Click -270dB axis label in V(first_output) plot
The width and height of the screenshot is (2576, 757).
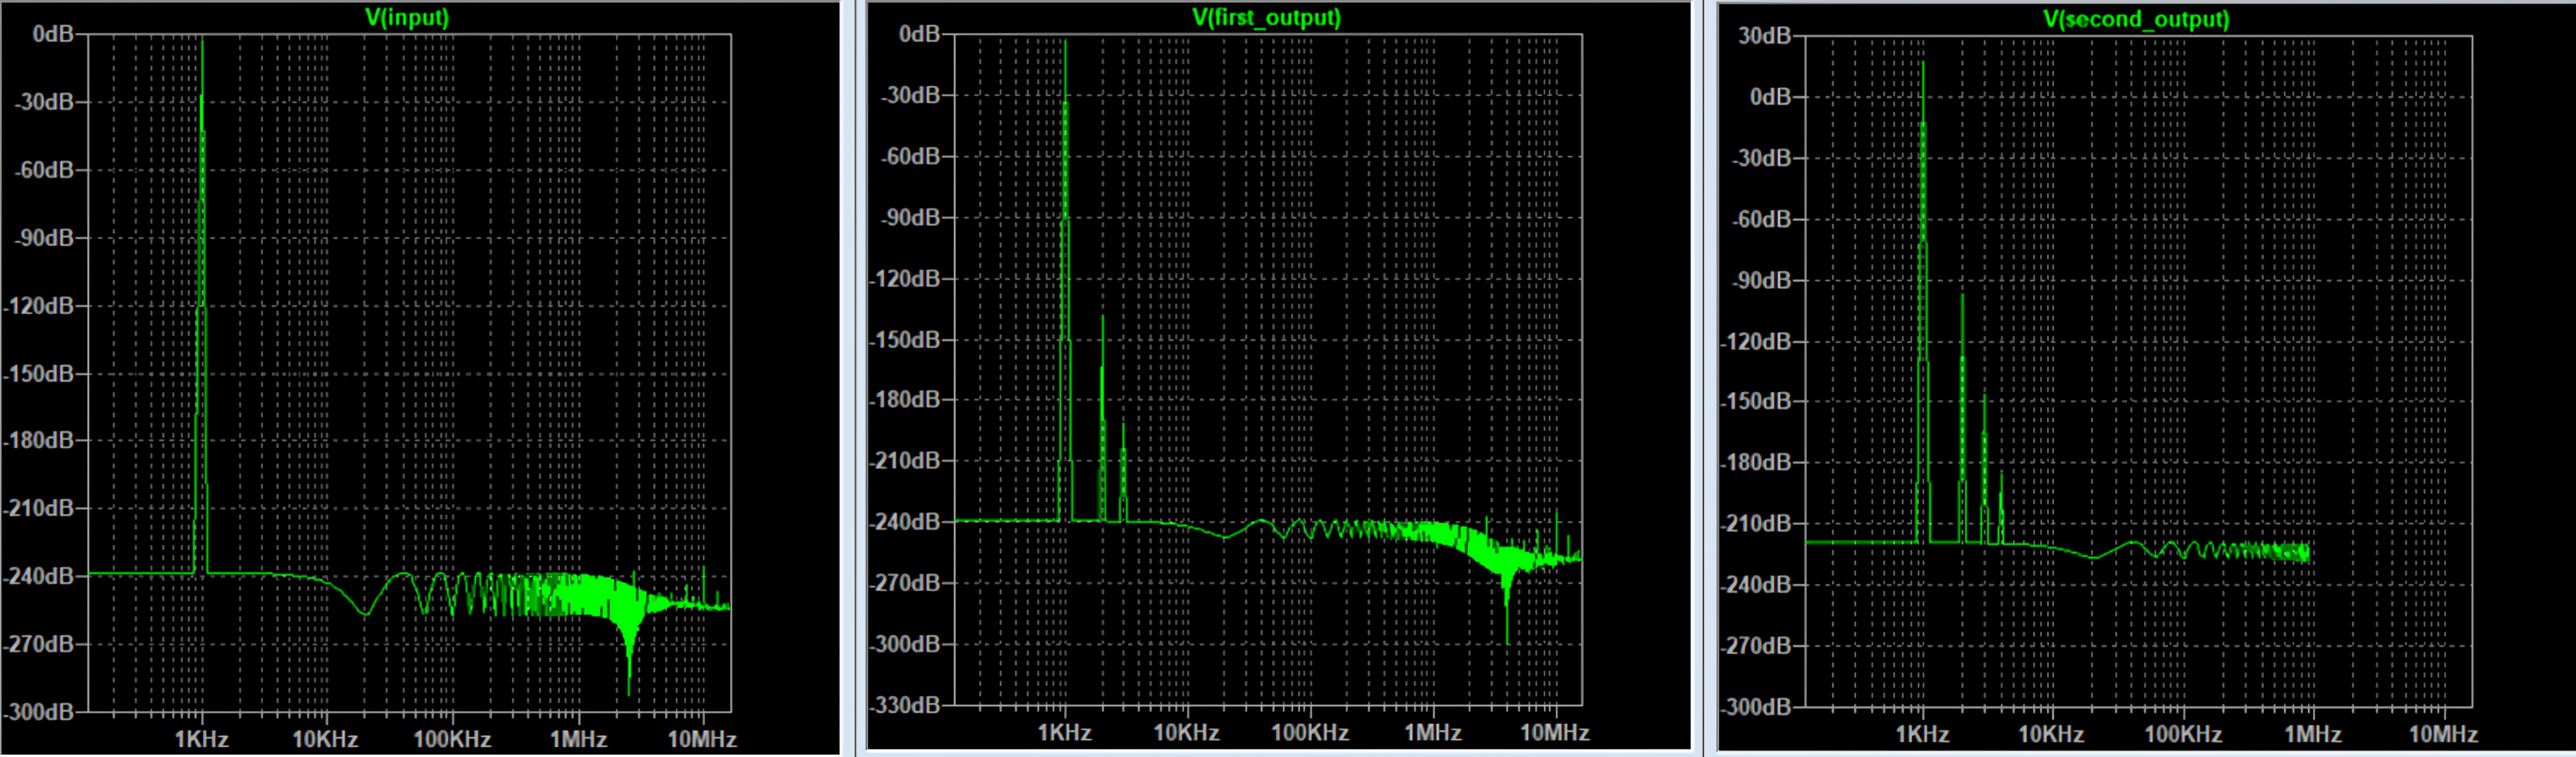click(x=905, y=583)
